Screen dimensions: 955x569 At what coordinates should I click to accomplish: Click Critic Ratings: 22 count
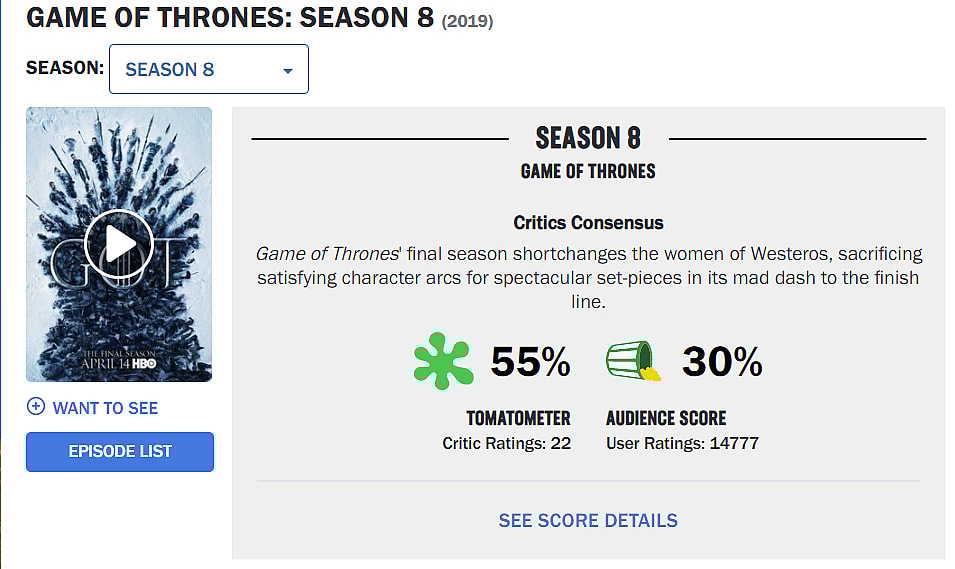click(x=506, y=443)
